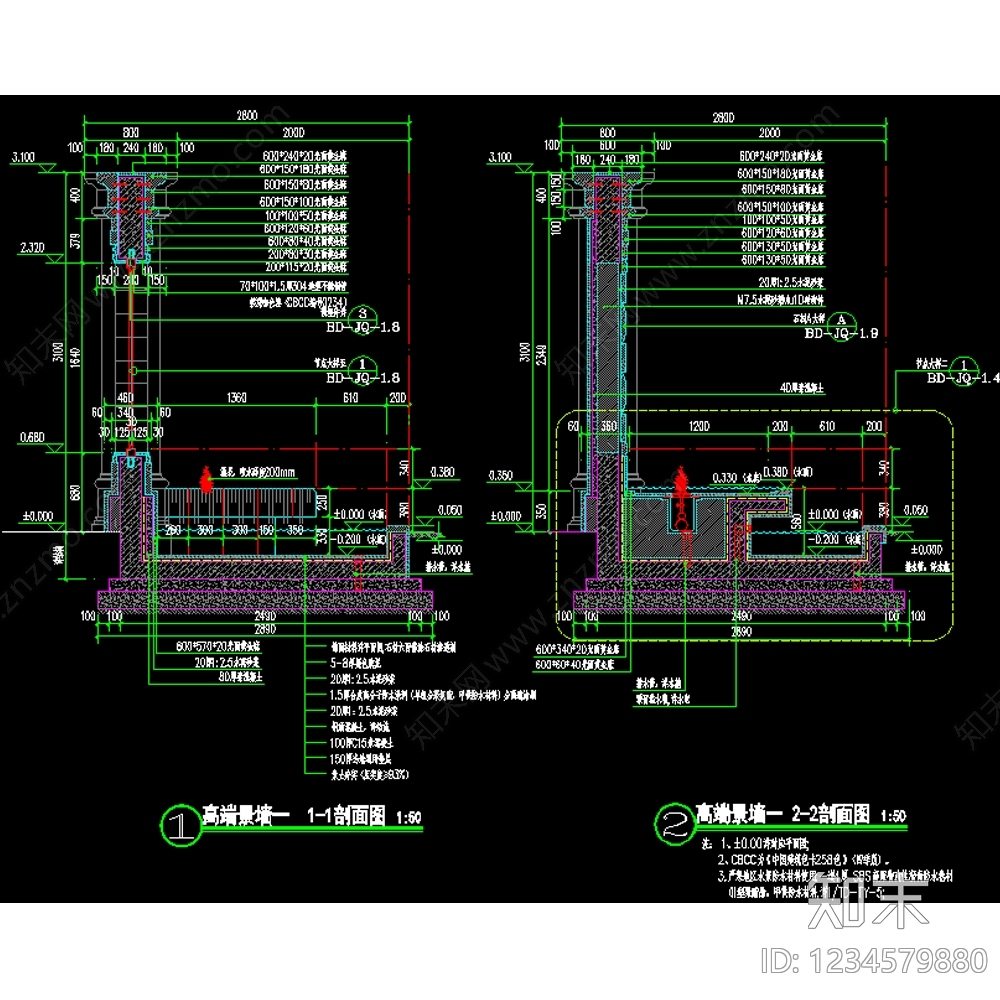Select the "2800" overall top dimension of section 1-1
The height and width of the screenshot is (1000, 1000).
247,115
